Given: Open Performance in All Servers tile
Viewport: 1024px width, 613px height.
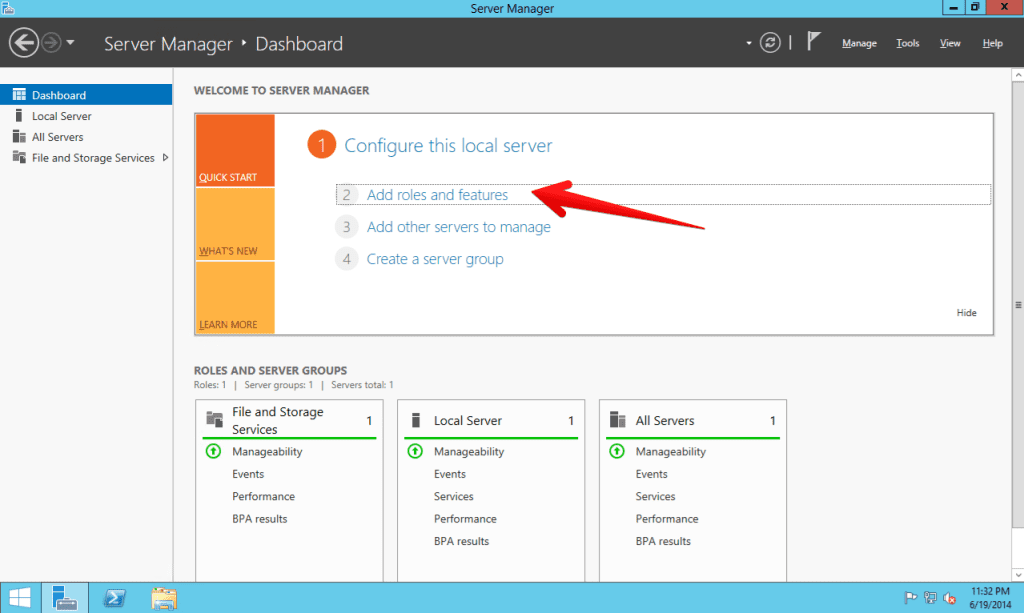Looking at the screenshot, I should click(667, 518).
